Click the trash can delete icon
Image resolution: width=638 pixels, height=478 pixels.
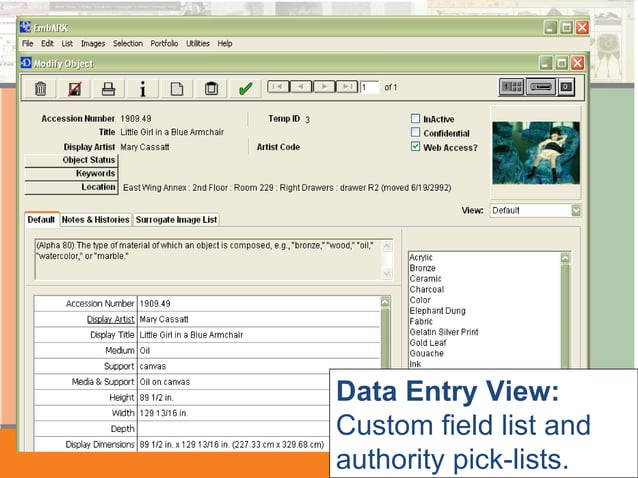[40, 88]
